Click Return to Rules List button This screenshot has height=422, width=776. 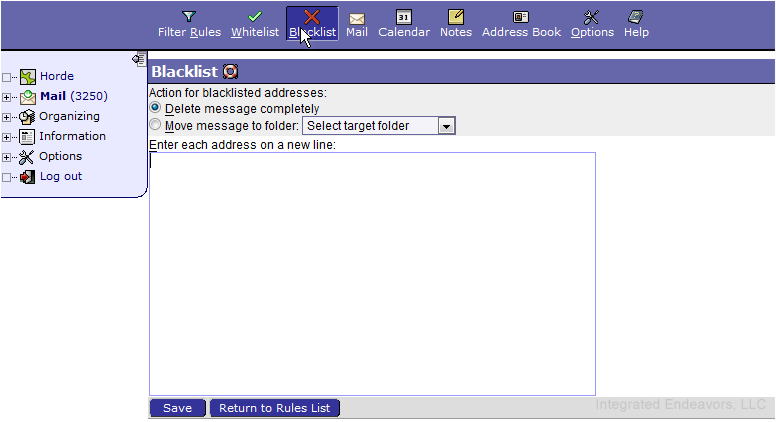tap(275, 408)
